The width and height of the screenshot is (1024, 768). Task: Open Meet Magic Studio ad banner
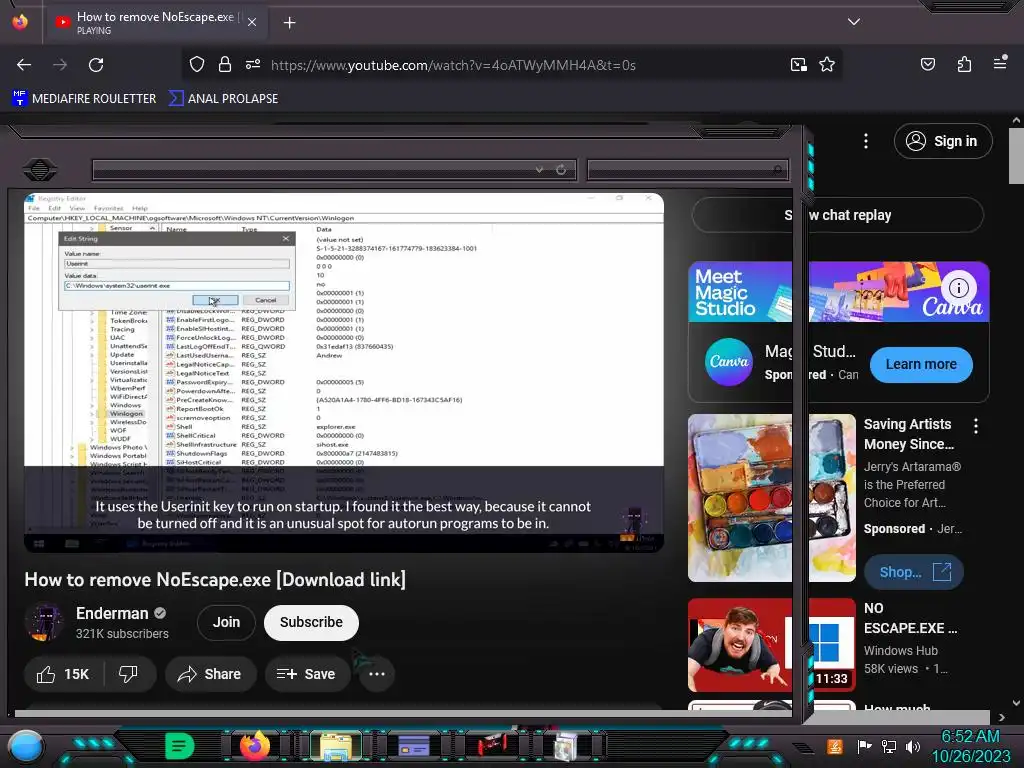click(839, 292)
